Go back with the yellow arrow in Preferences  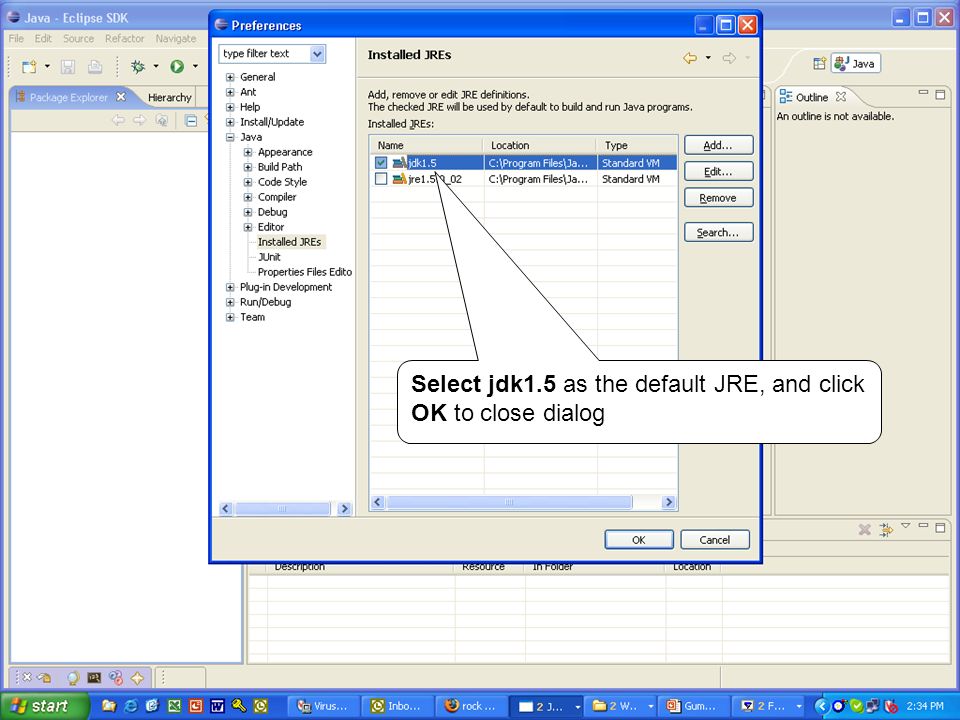point(690,58)
